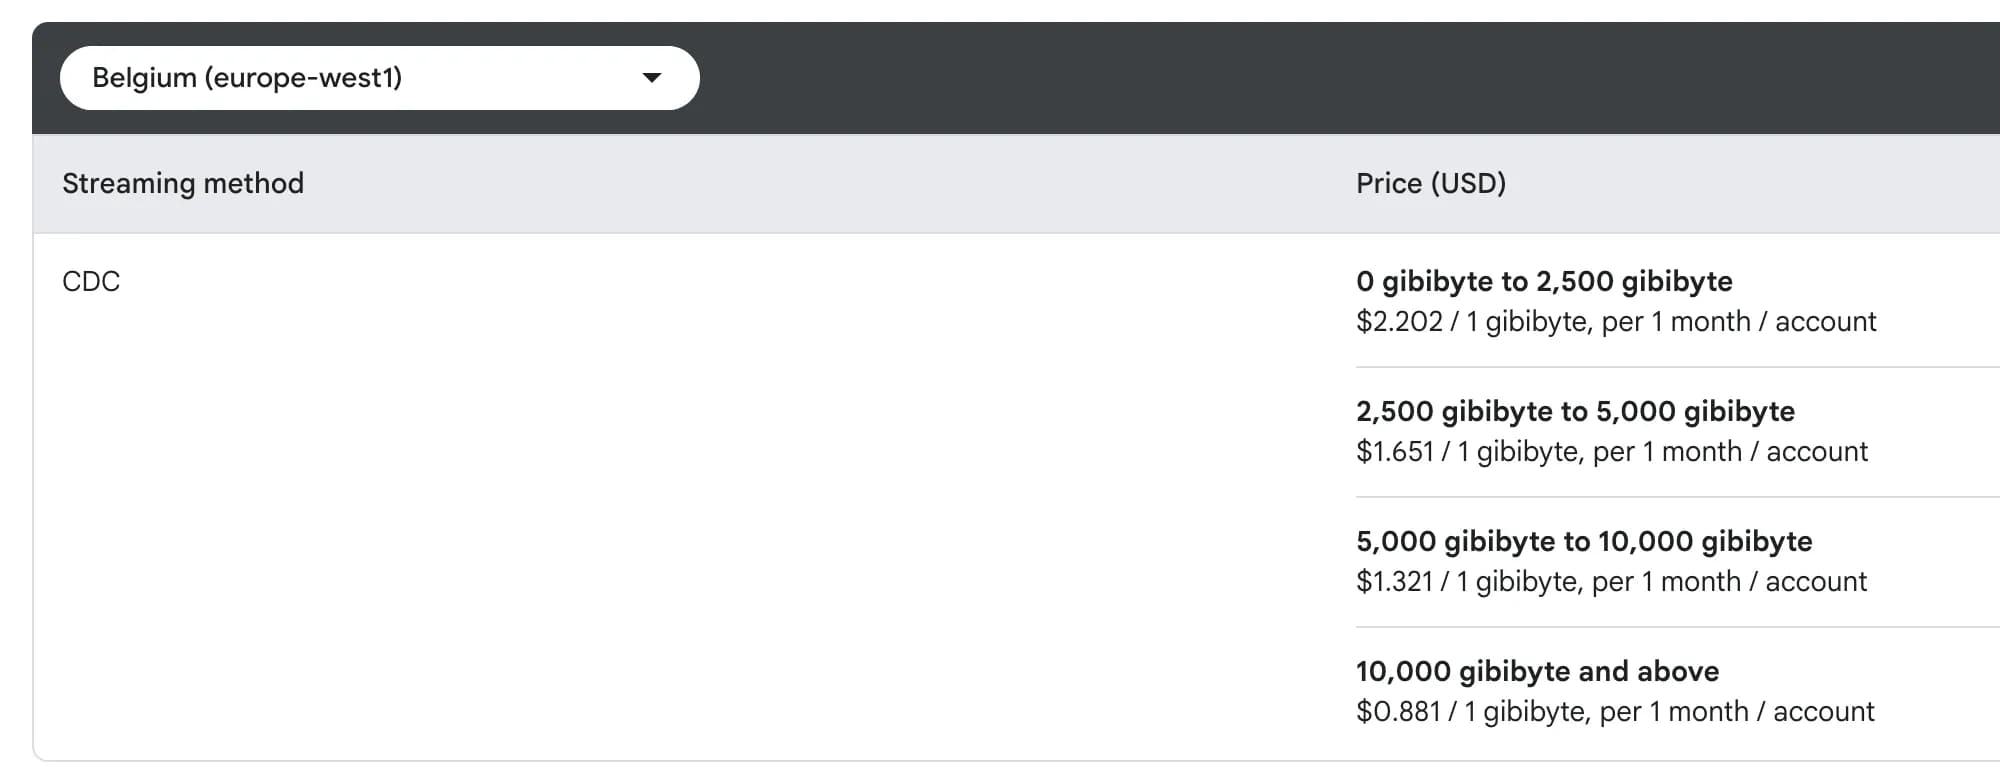This screenshot has width=2000, height=768.
Task: Select the CDC streaming method cell
Action: point(91,282)
